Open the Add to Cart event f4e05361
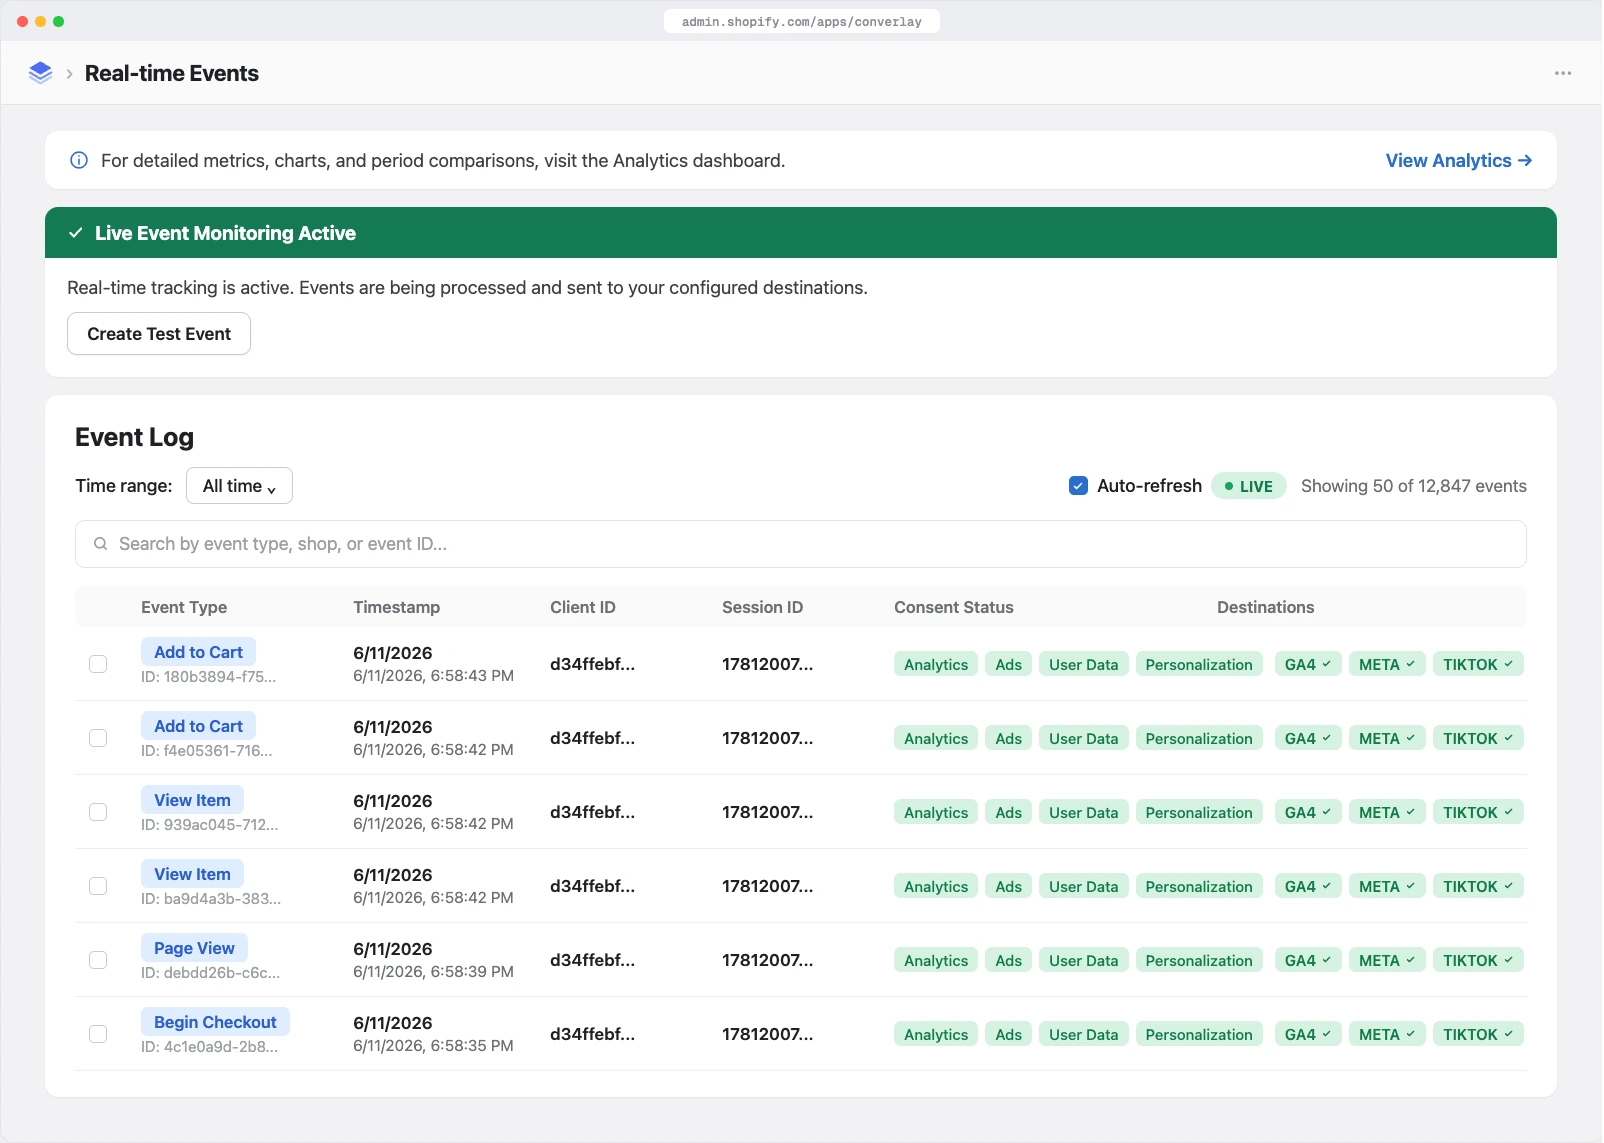The width and height of the screenshot is (1604, 1143). tap(198, 726)
